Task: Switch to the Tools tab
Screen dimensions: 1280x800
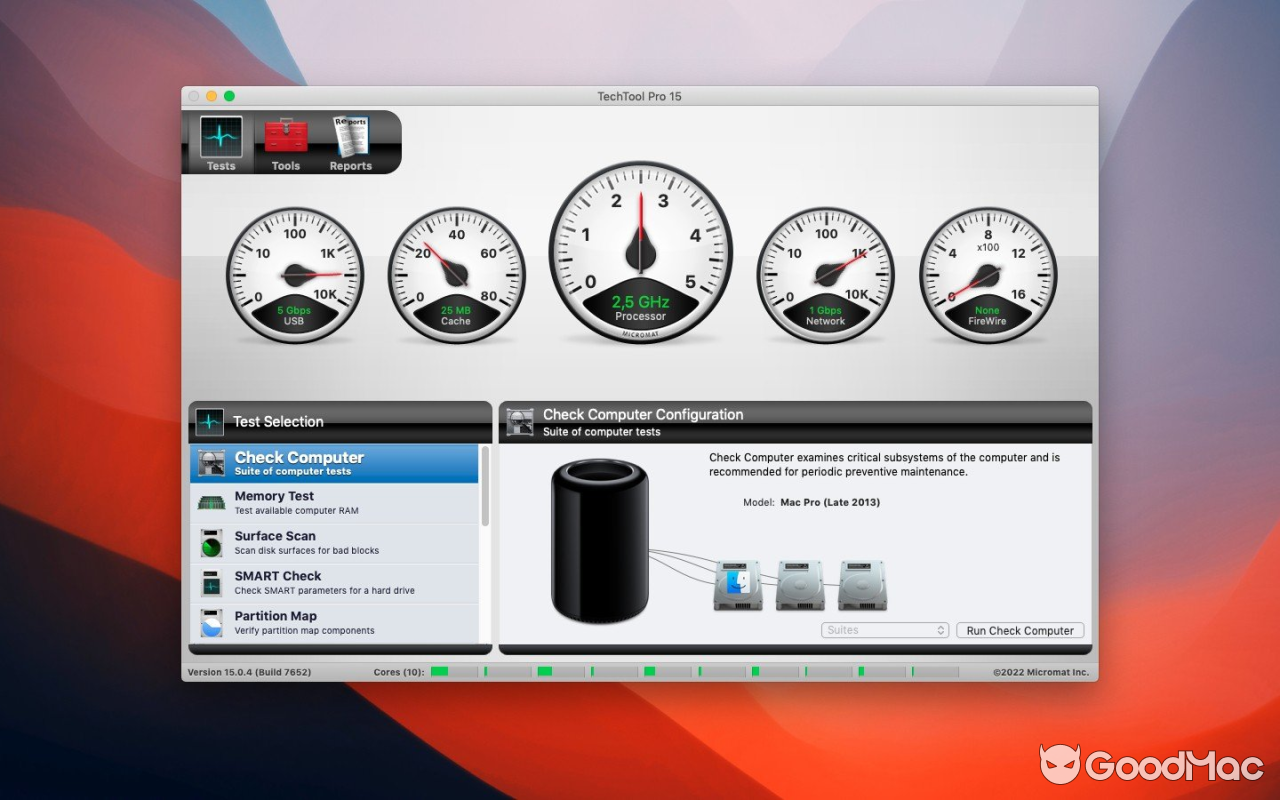Action: pos(286,142)
